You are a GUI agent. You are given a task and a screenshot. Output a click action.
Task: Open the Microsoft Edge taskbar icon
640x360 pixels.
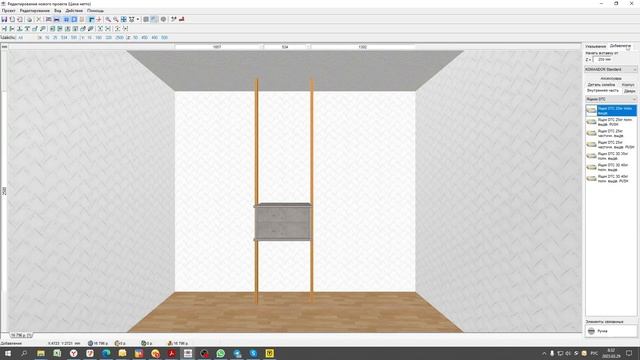click(x=106, y=353)
